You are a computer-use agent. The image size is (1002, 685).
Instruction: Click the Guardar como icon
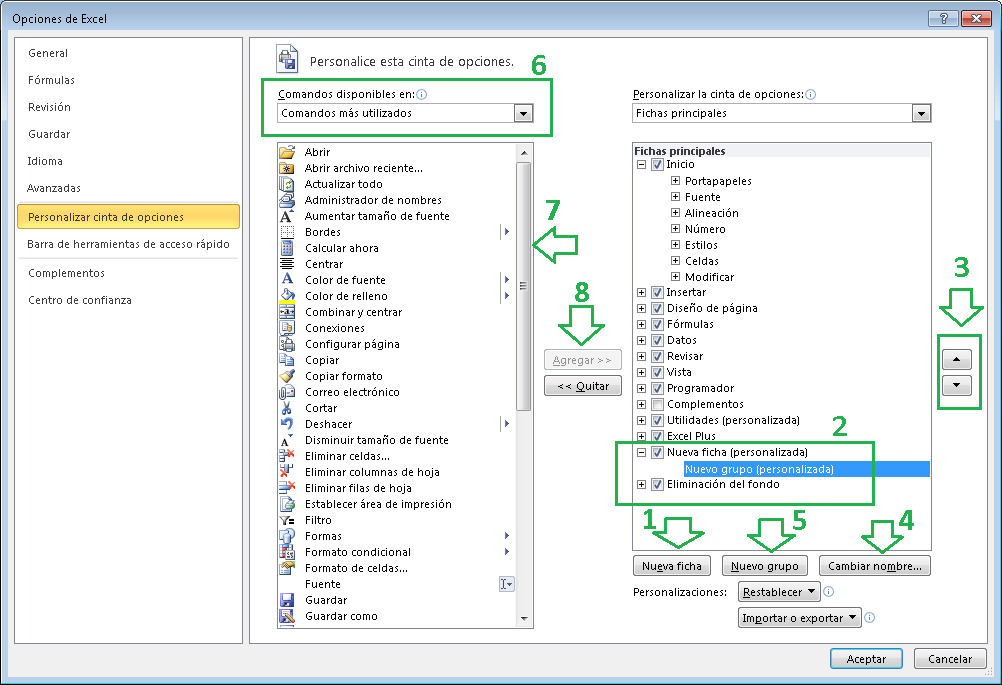point(287,616)
